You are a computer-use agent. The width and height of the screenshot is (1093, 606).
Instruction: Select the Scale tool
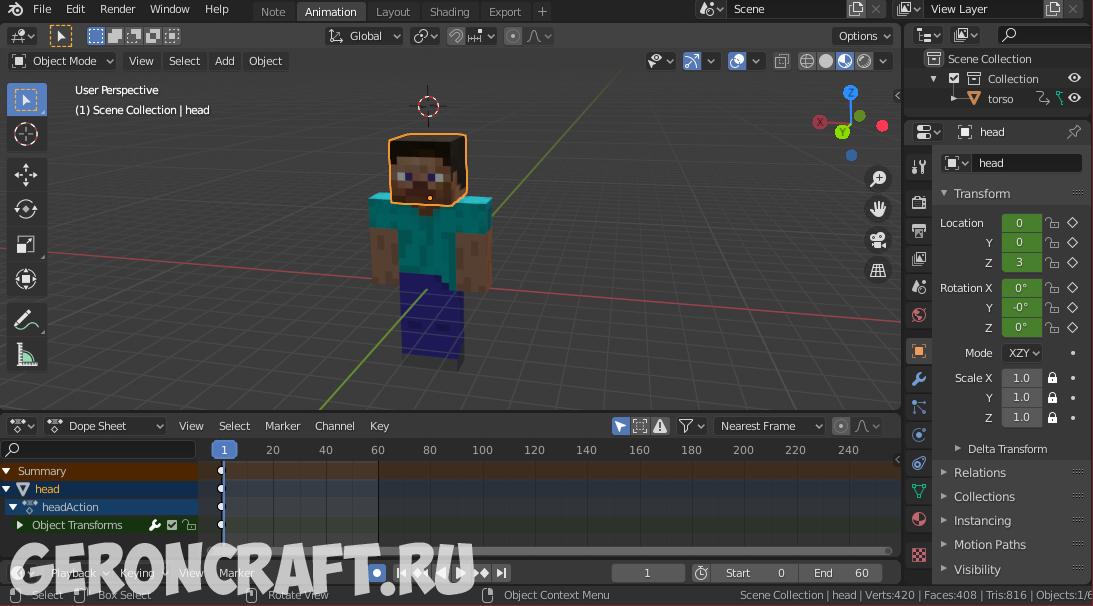26,245
